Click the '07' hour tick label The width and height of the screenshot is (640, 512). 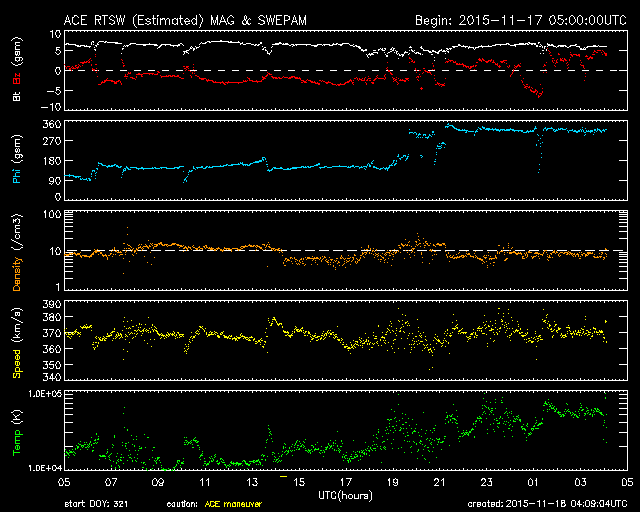point(111,482)
